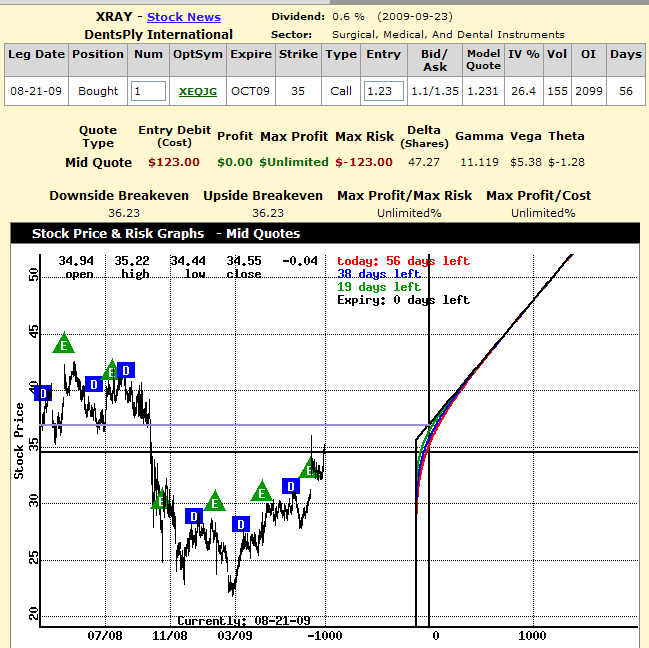Click the XRAY ticker symbol
The width and height of the screenshot is (649, 648).
tap(114, 17)
